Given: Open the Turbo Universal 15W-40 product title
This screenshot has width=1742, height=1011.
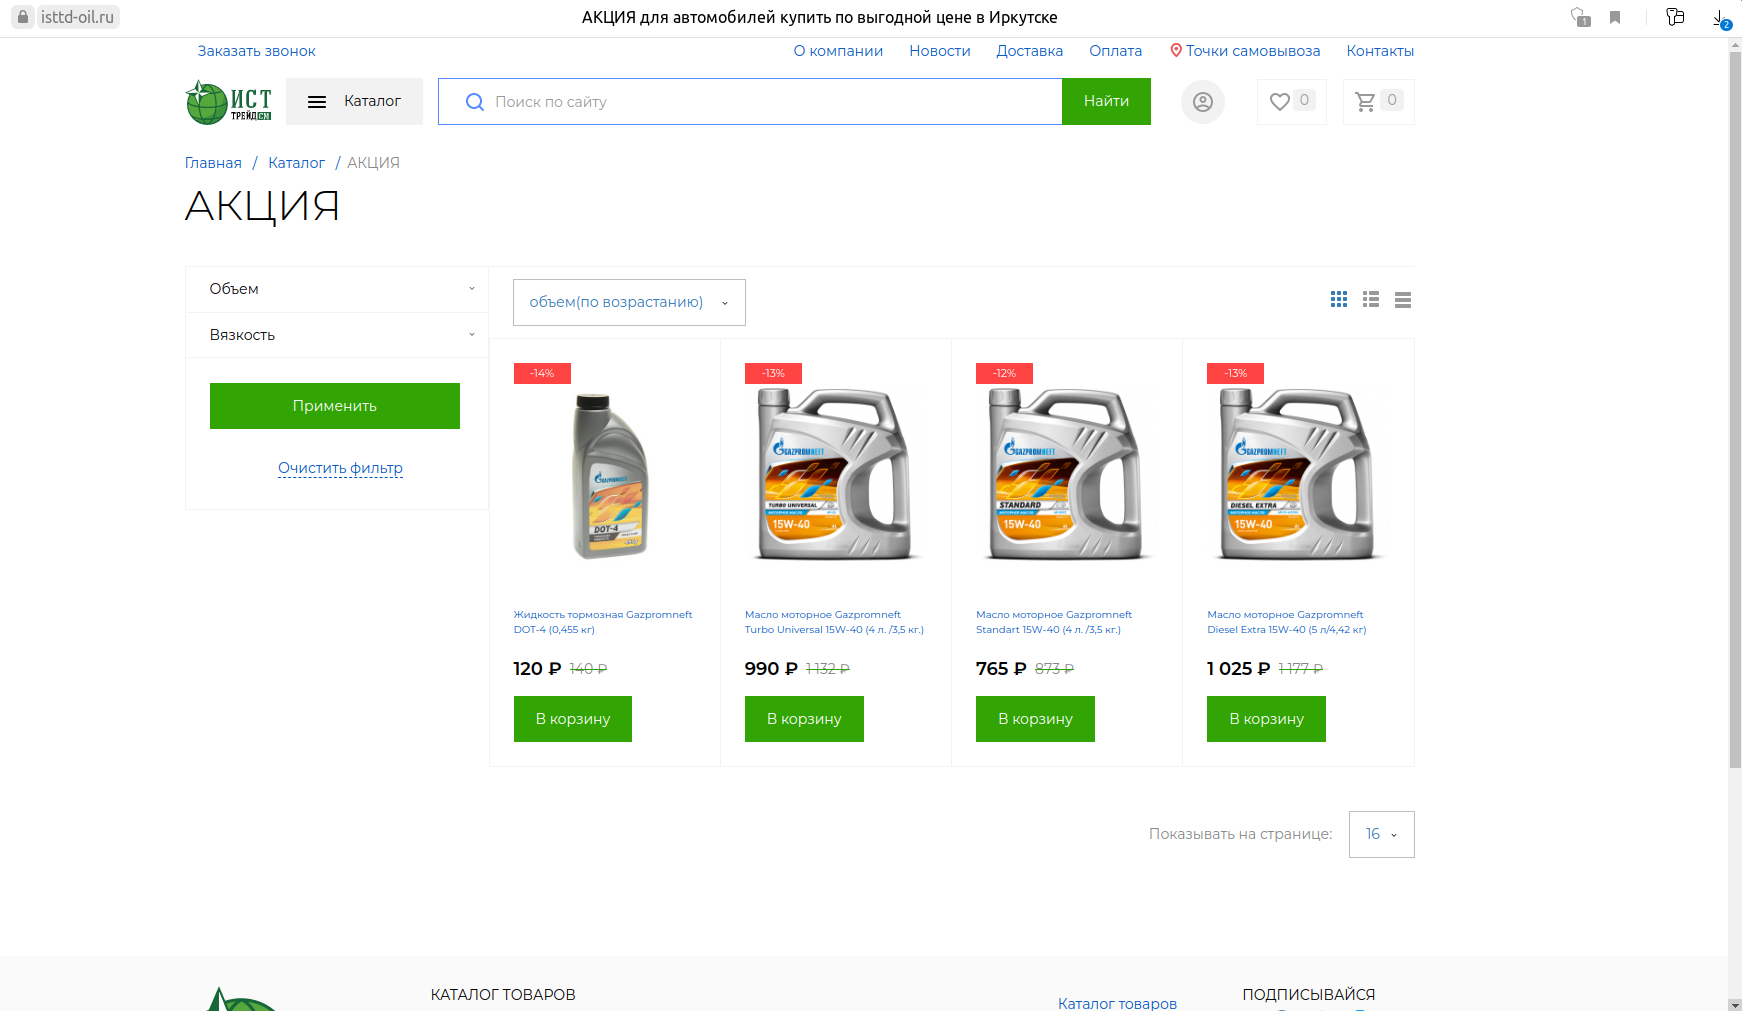Looking at the screenshot, I should (x=834, y=622).
